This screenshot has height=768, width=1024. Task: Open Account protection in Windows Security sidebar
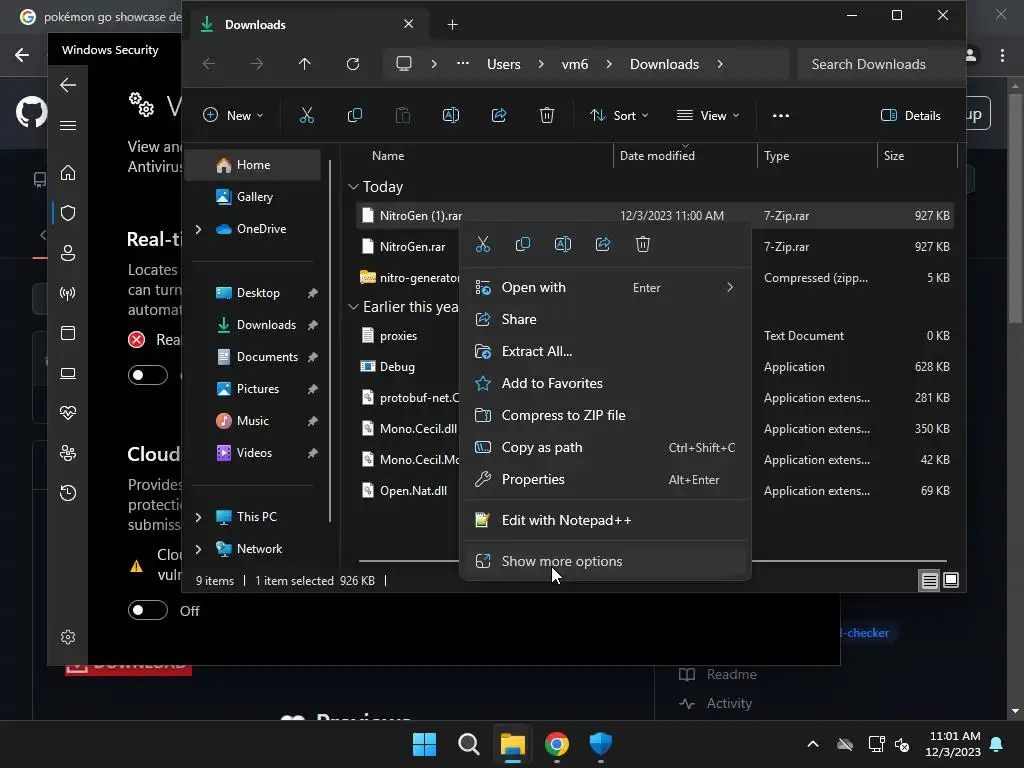tap(68, 253)
